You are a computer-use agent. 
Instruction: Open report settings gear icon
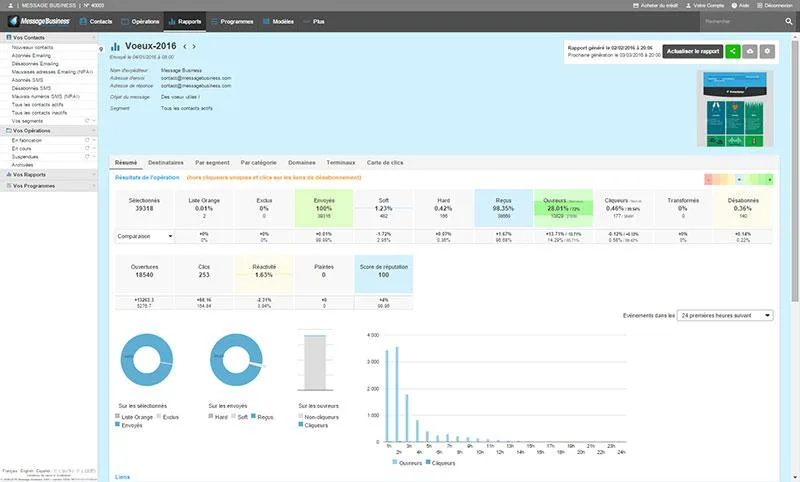pos(767,51)
